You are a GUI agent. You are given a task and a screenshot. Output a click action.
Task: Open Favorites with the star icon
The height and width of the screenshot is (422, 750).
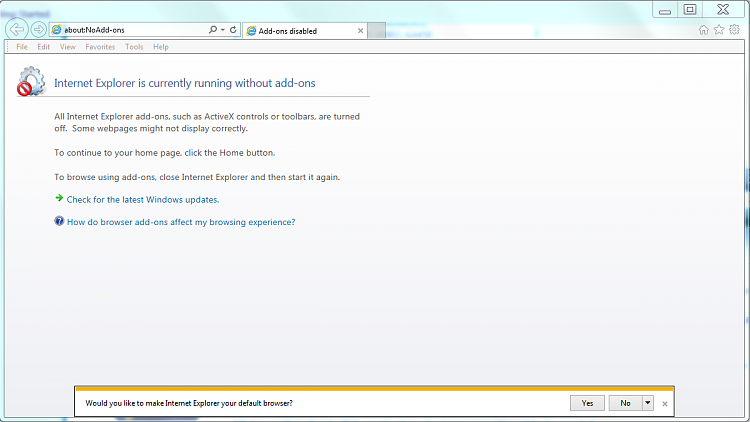(719, 30)
